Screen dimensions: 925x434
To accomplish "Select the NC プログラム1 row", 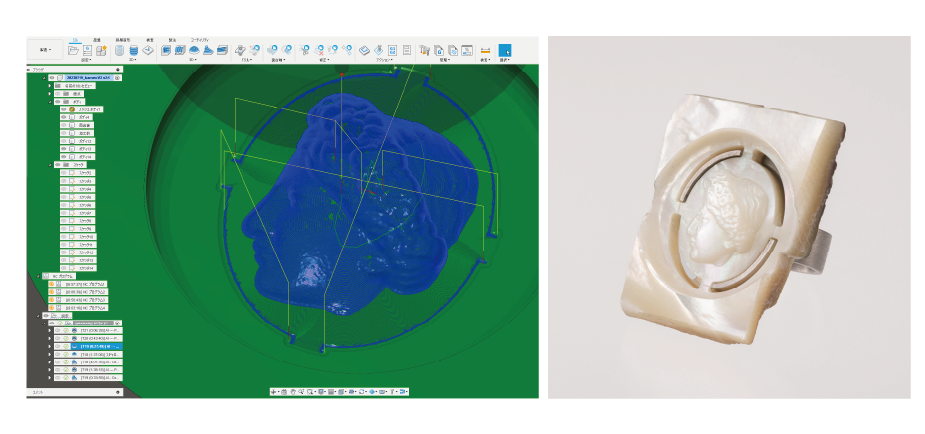I will [x=77, y=284].
